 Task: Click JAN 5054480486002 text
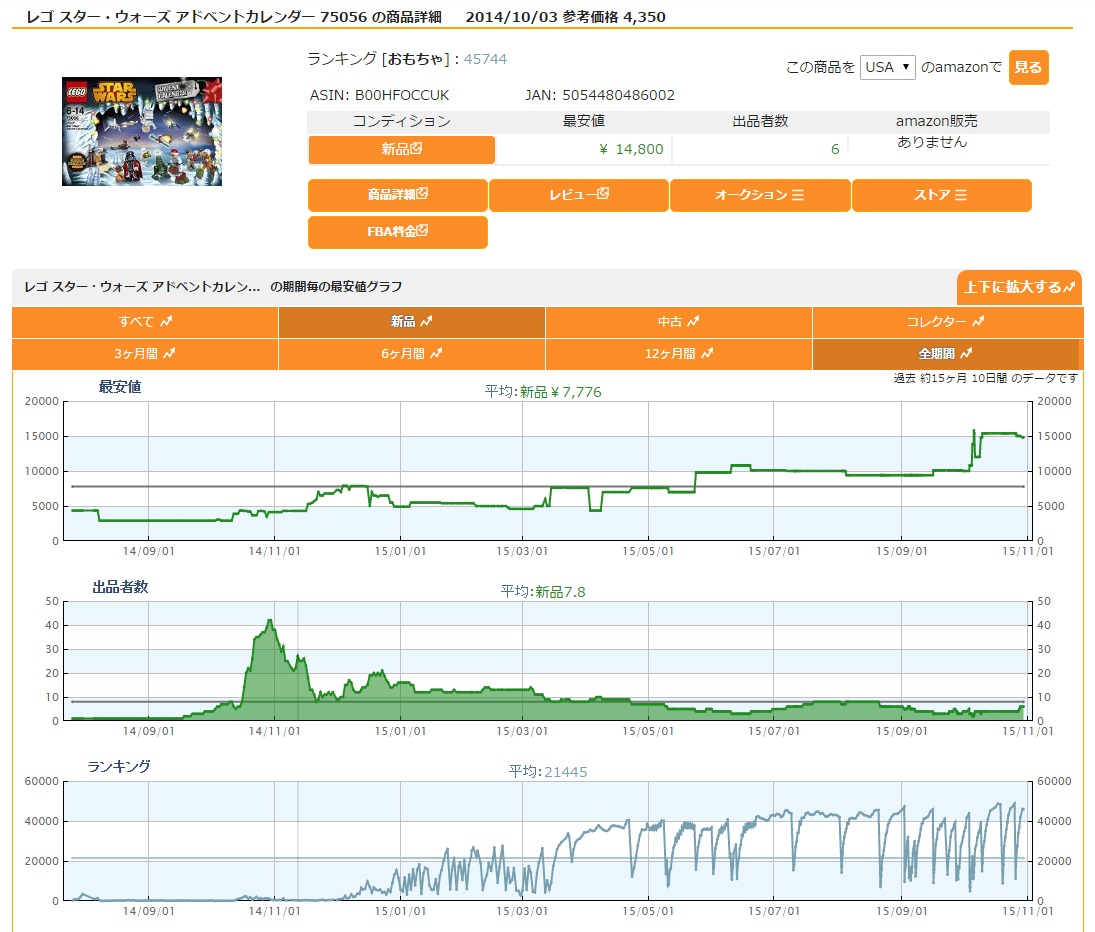click(x=600, y=95)
